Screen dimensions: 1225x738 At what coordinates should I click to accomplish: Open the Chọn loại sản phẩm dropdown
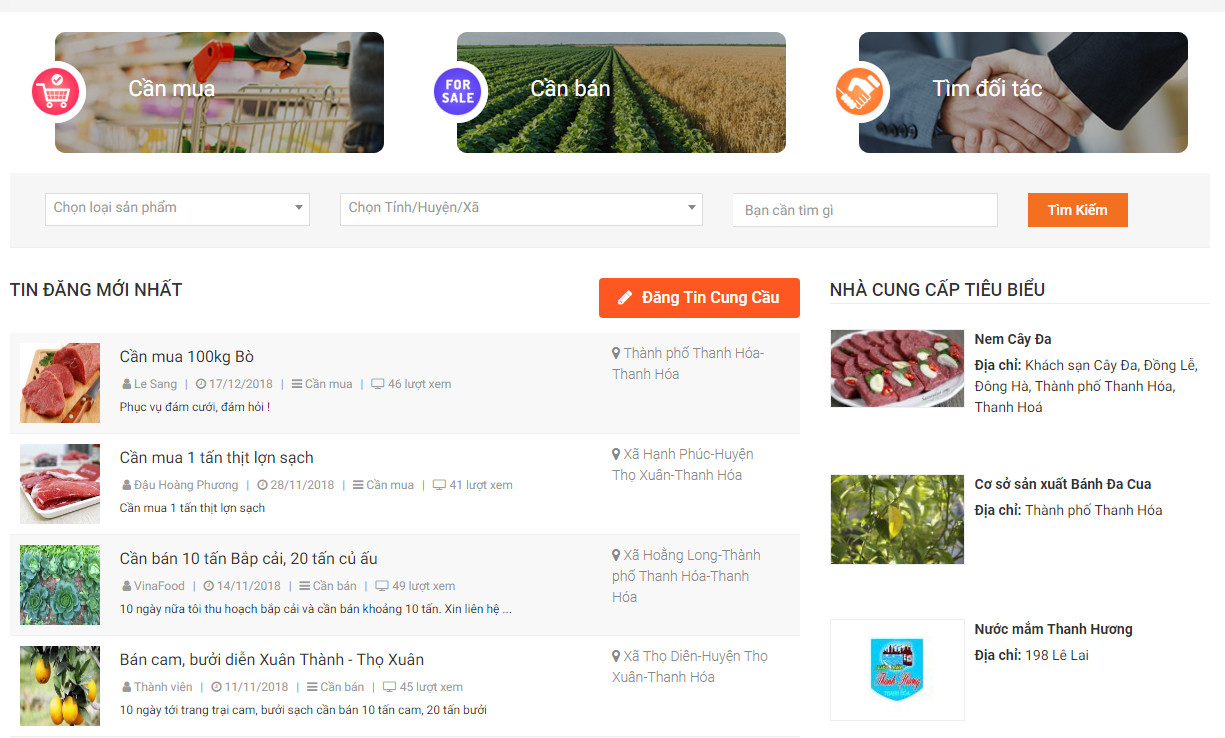(177, 208)
